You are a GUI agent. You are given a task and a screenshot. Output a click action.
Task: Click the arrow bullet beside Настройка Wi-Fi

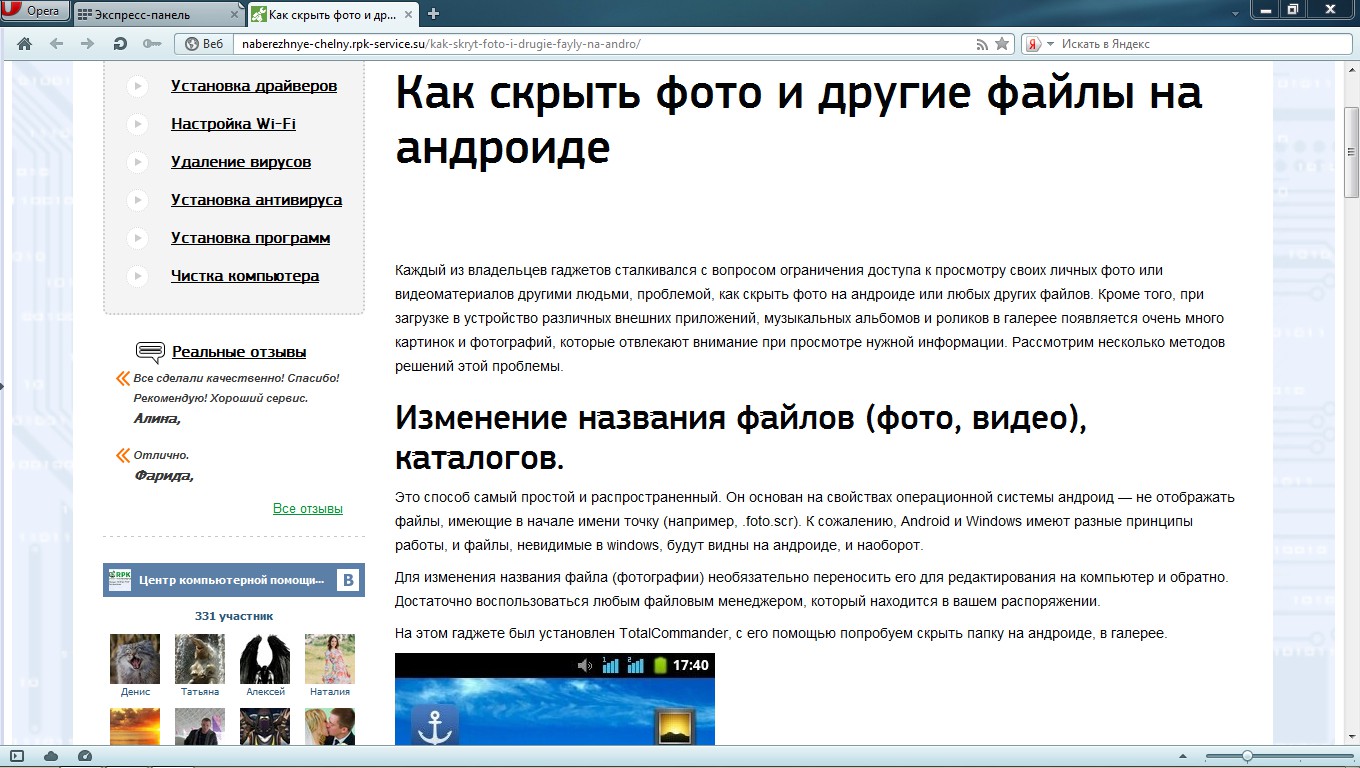(x=138, y=124)
